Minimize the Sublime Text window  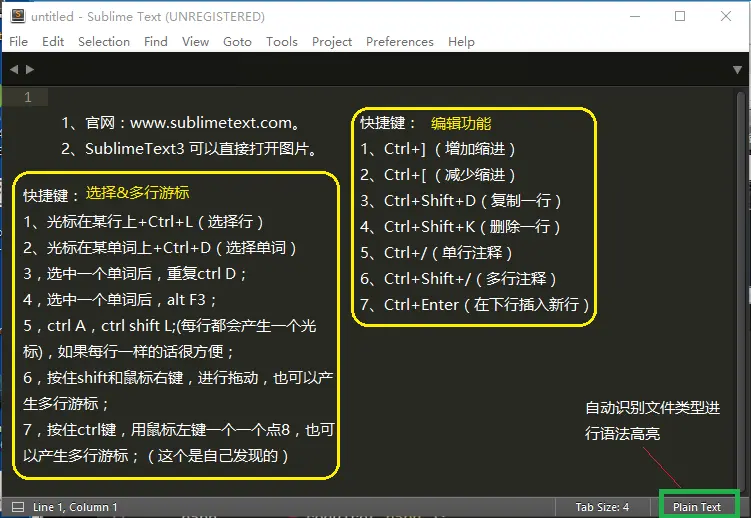pyautogui.click(x=635, y=16)
